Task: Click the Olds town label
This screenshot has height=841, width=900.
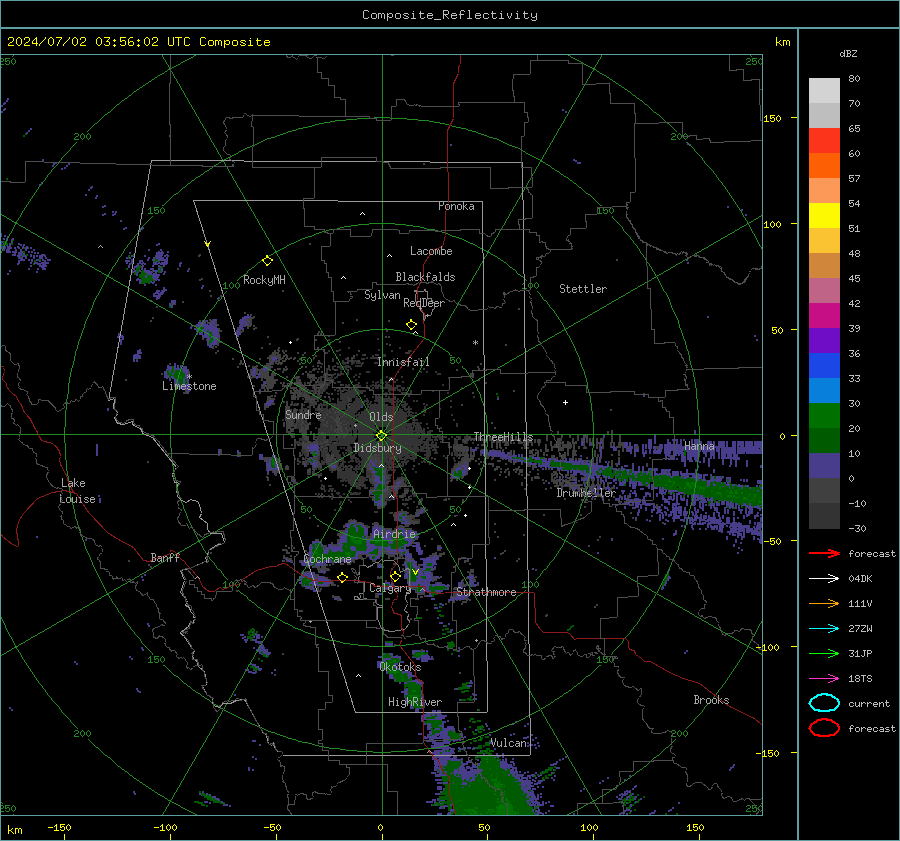Action: pos(381,417)
